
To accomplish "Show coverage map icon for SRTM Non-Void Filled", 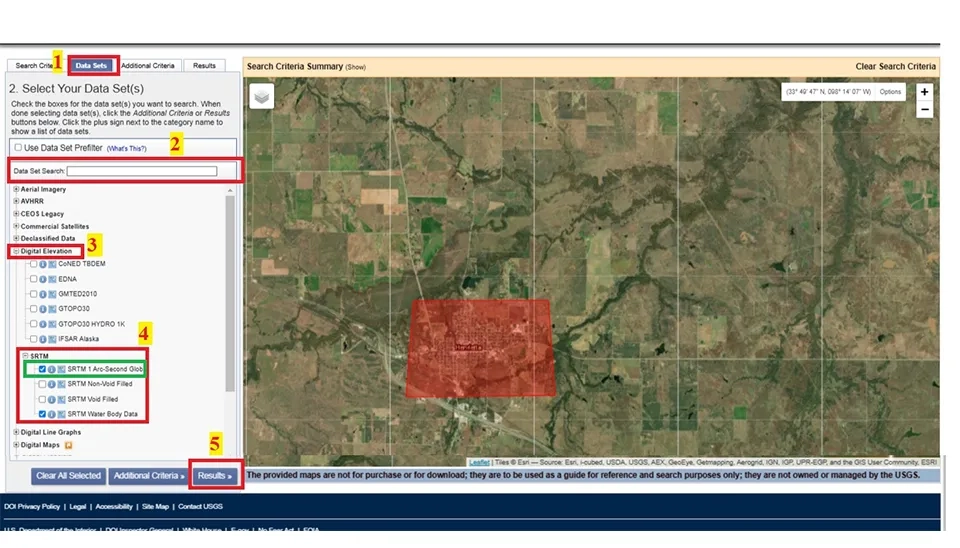I will (x=62, y=385).
